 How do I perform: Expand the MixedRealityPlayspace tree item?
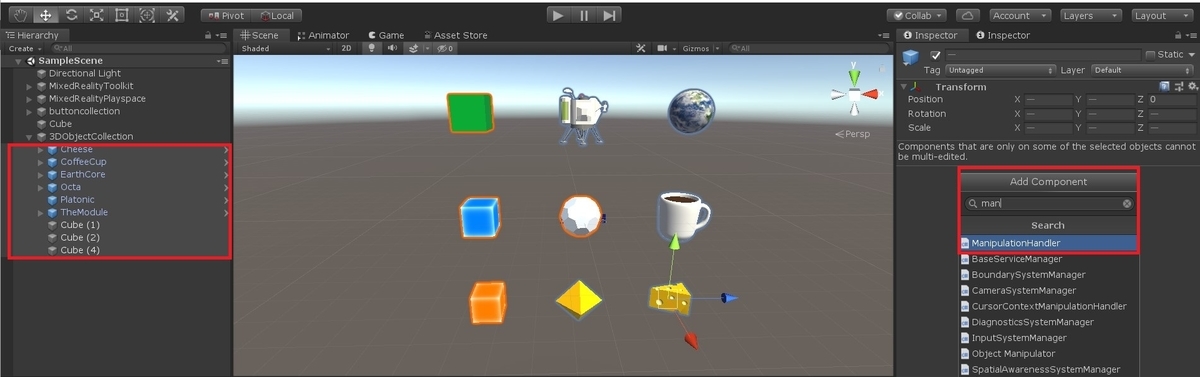pyautogui.click(x=30, y=99)
